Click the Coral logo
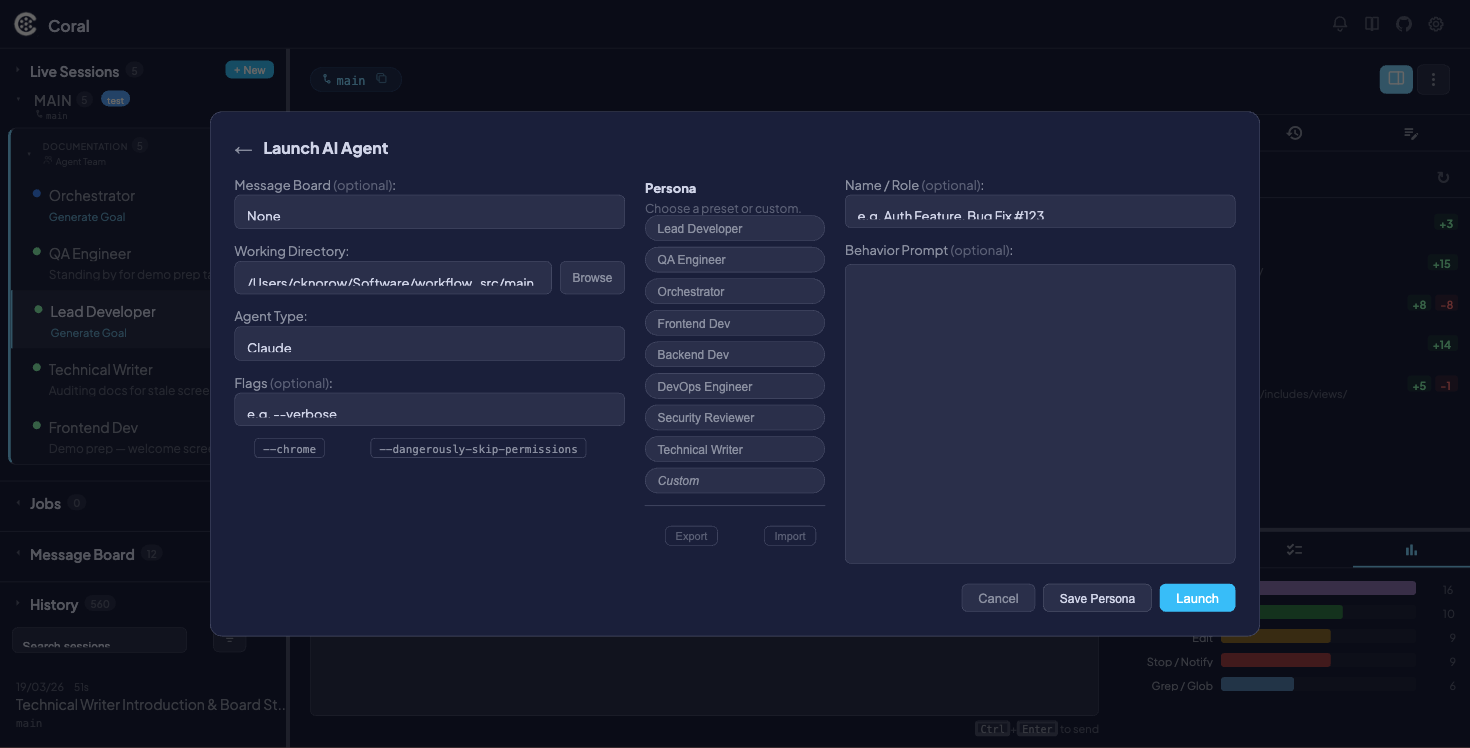Image resolution: width=1470 pixels, height=748 pixels. [x=25, y=23]
